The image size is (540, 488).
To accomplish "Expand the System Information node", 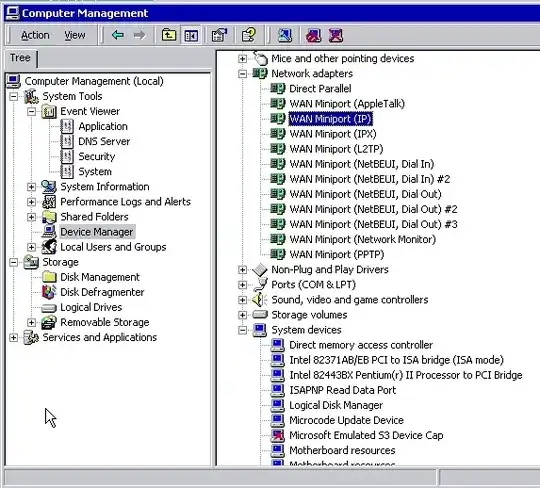I will [x=31, y=187].
